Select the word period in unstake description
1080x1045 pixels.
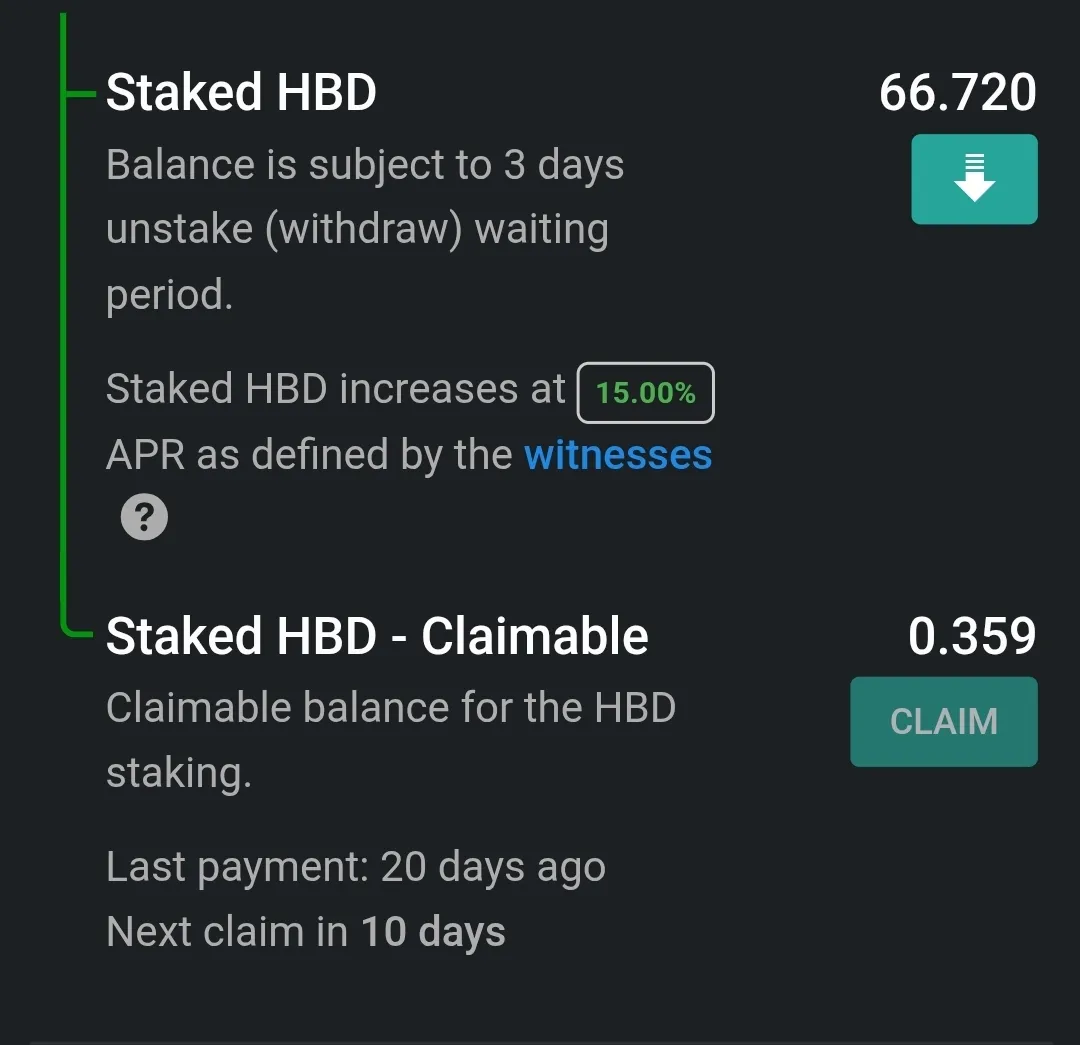(169, 296)
